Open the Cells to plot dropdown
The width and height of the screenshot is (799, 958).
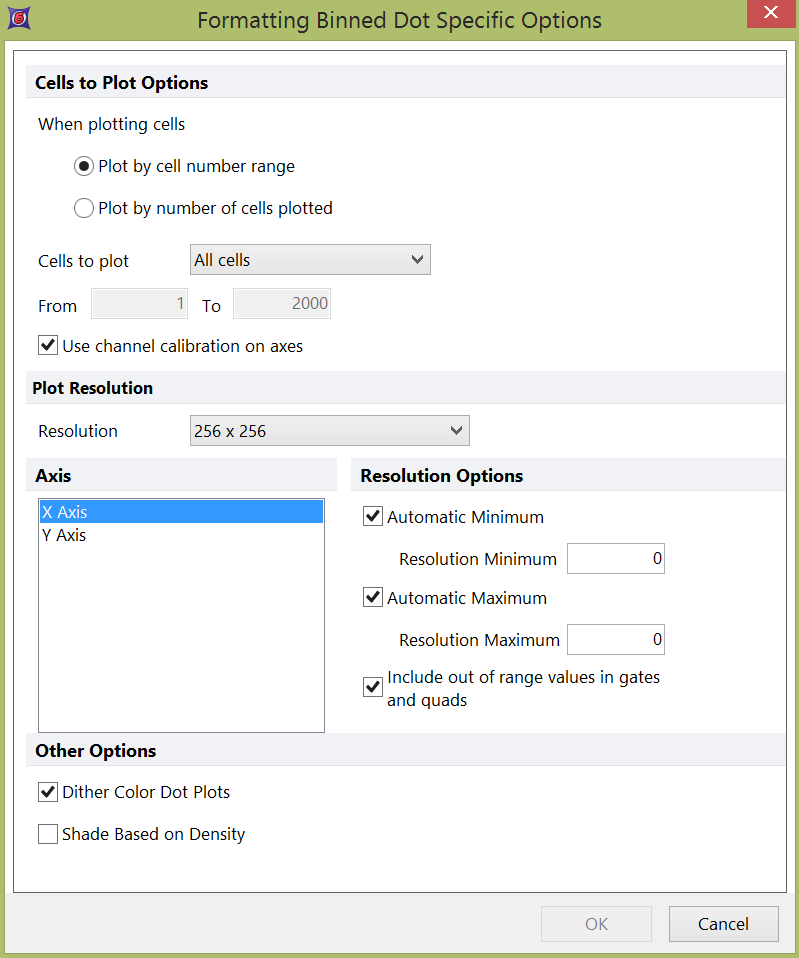[310, 260]
